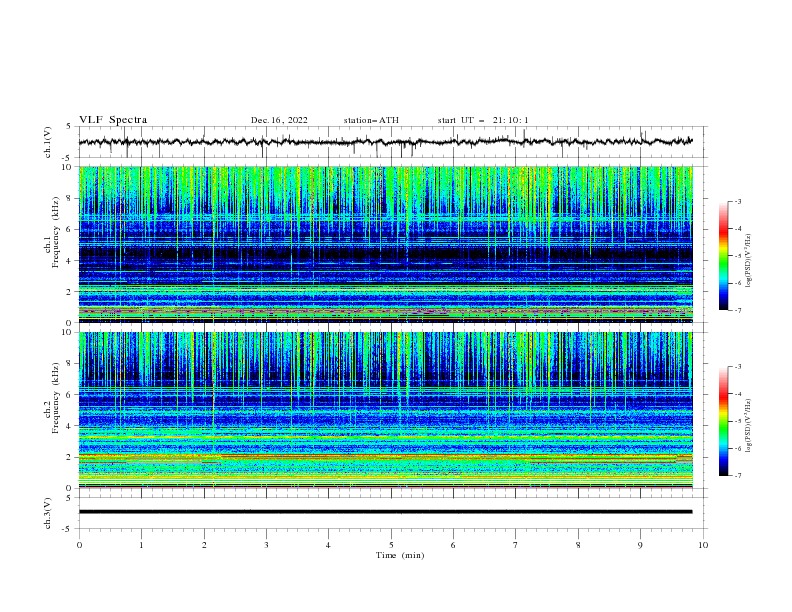Viewport: 792px width, 612px height.
Task: Click the "Time (min)" axis label
Action: click(x=400, y=555)
